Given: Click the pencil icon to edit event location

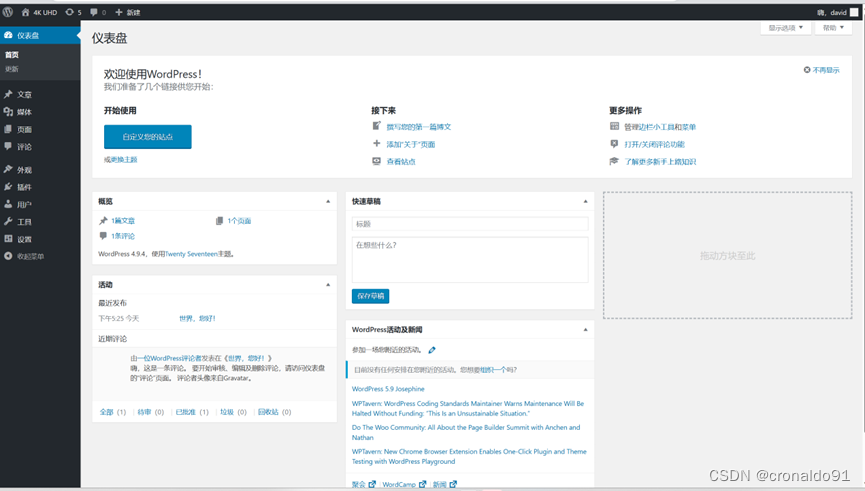Looking at the screenshot, I should [x=432, y=350].
